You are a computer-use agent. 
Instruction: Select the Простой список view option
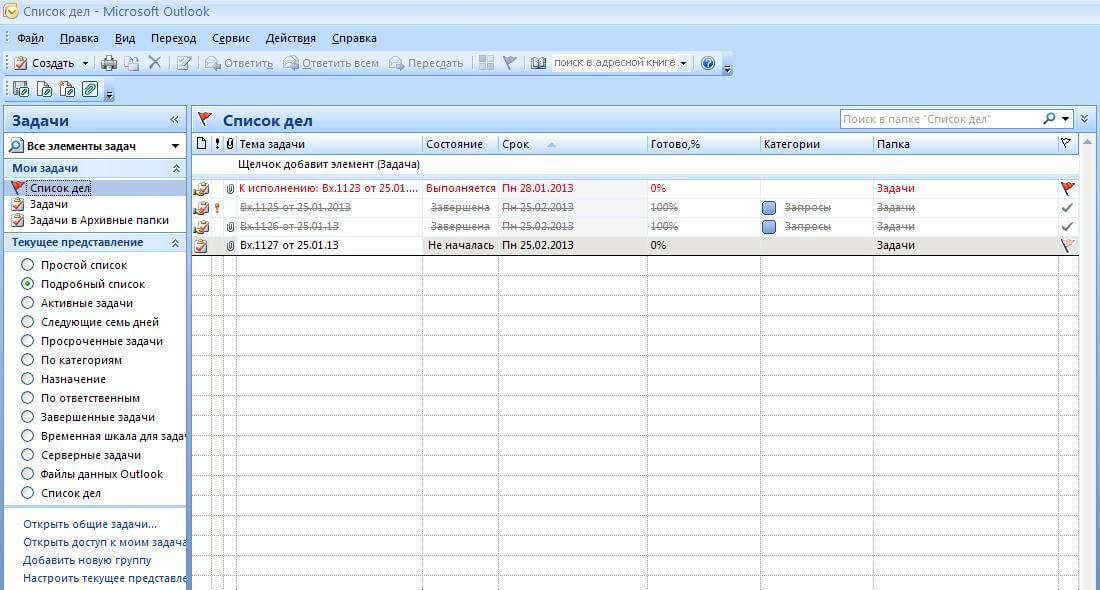coord(28,265)
